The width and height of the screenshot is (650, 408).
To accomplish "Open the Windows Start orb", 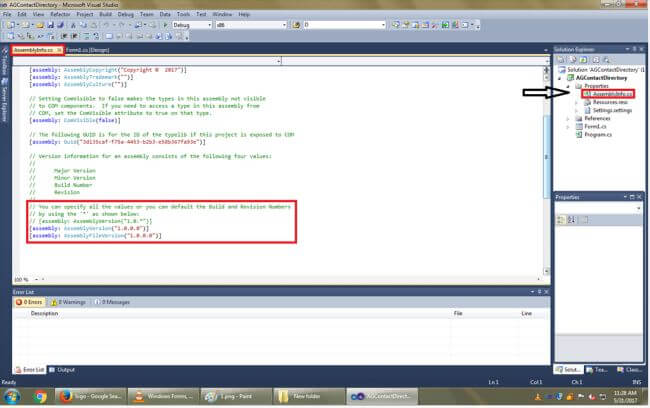I will click(12, 397).
